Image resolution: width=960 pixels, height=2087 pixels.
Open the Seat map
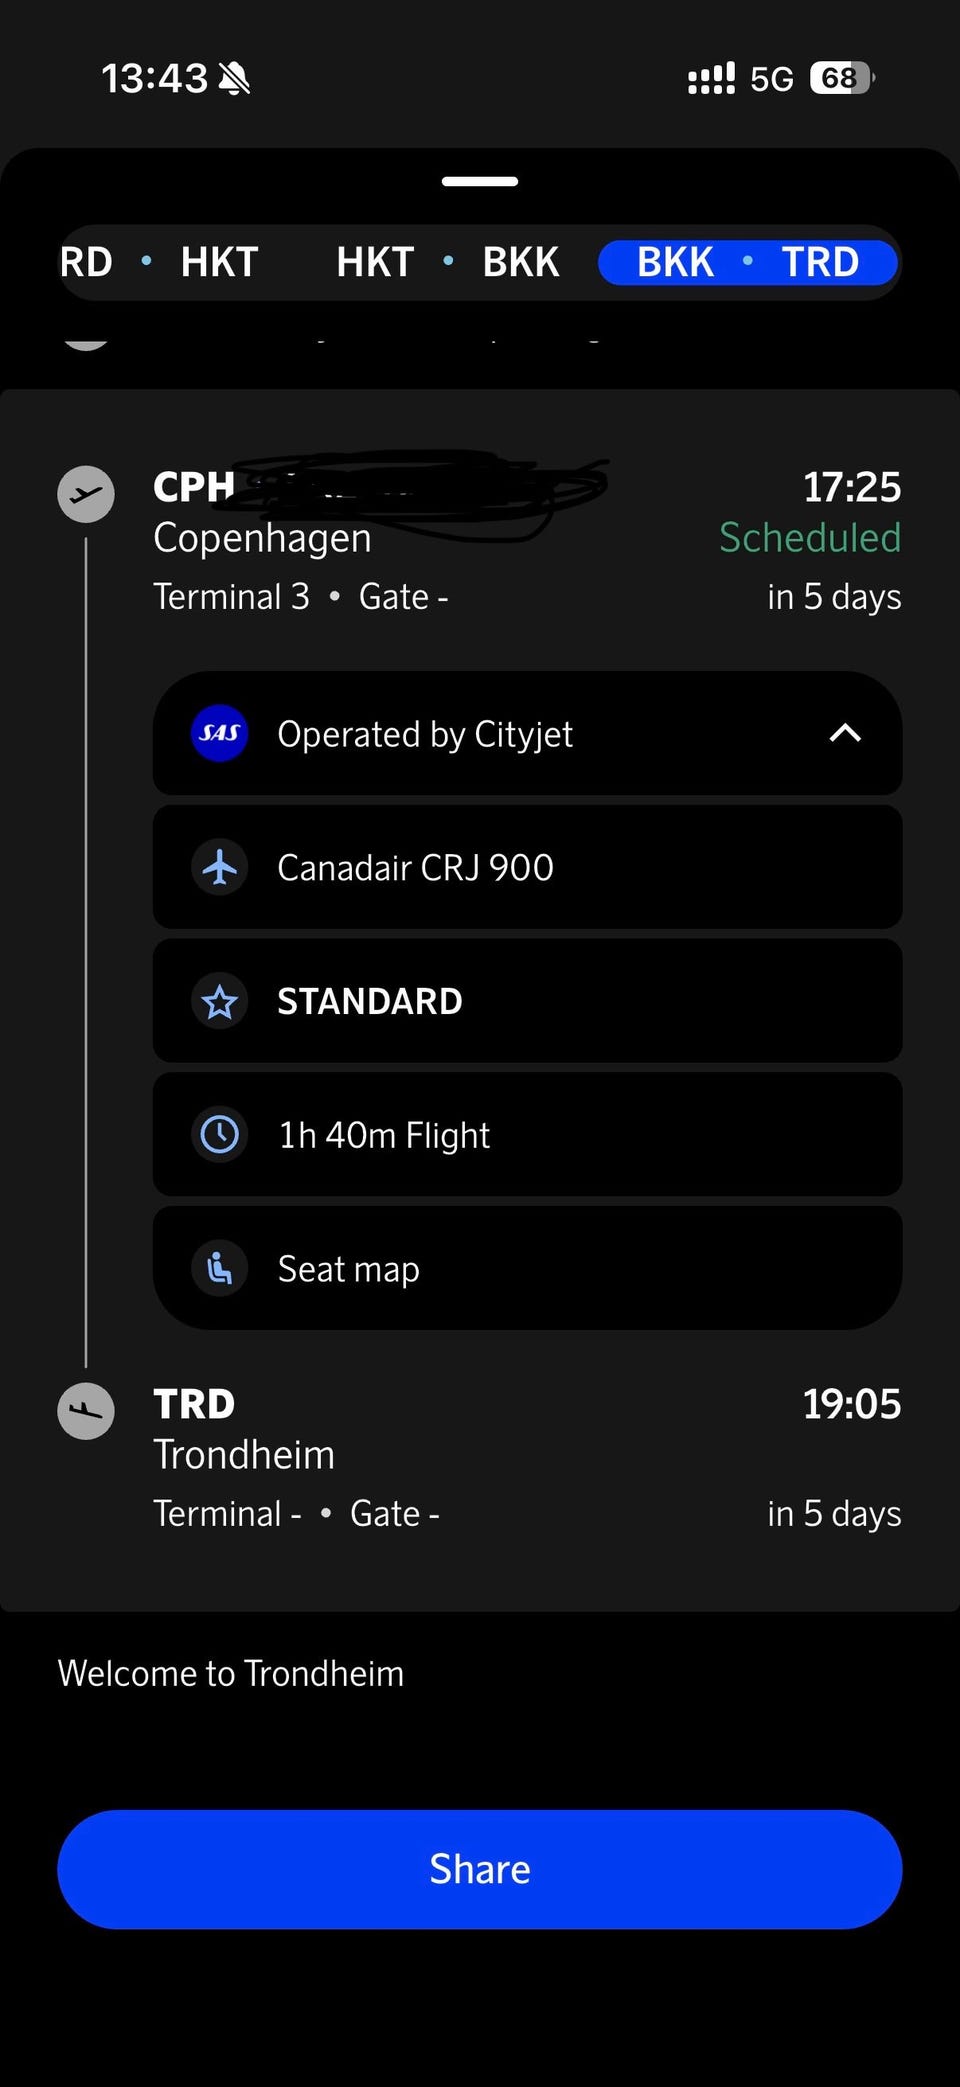pyautogui.click(x=527, y=1268)
